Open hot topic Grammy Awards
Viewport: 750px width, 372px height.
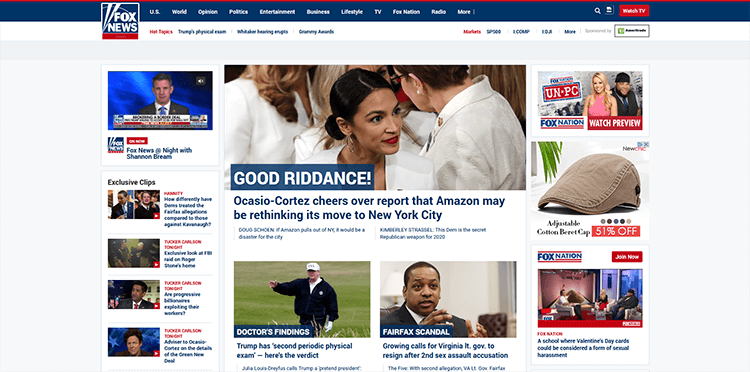tap(316, 32)
